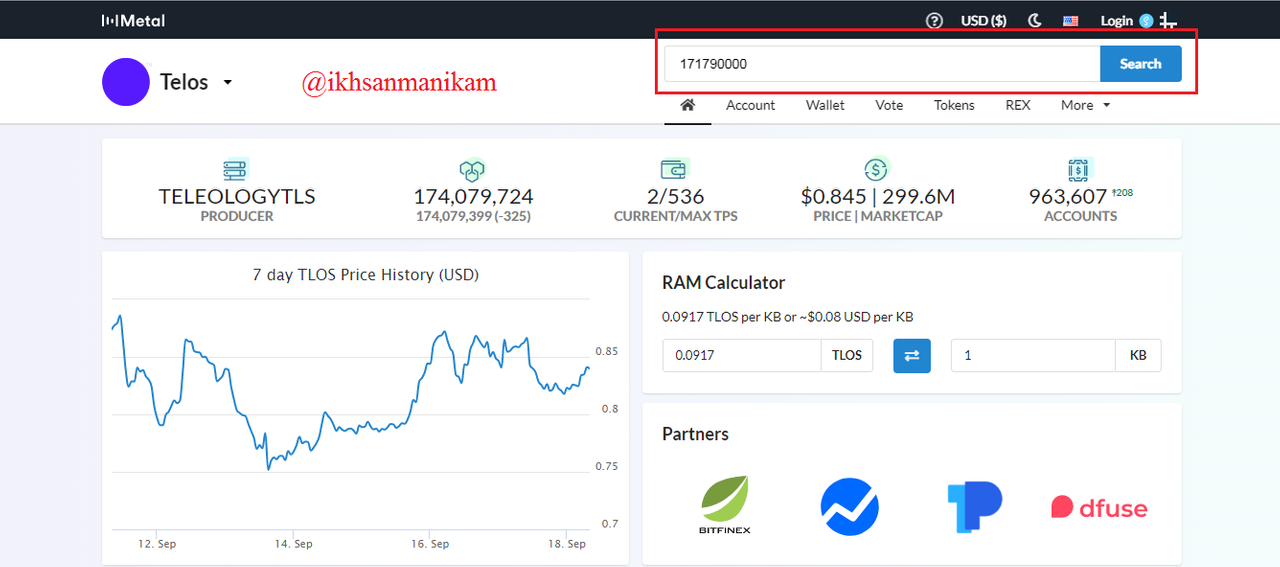Click the TPS wallet icon
Screen dimensions: 1280x567
tap(675, 169)
